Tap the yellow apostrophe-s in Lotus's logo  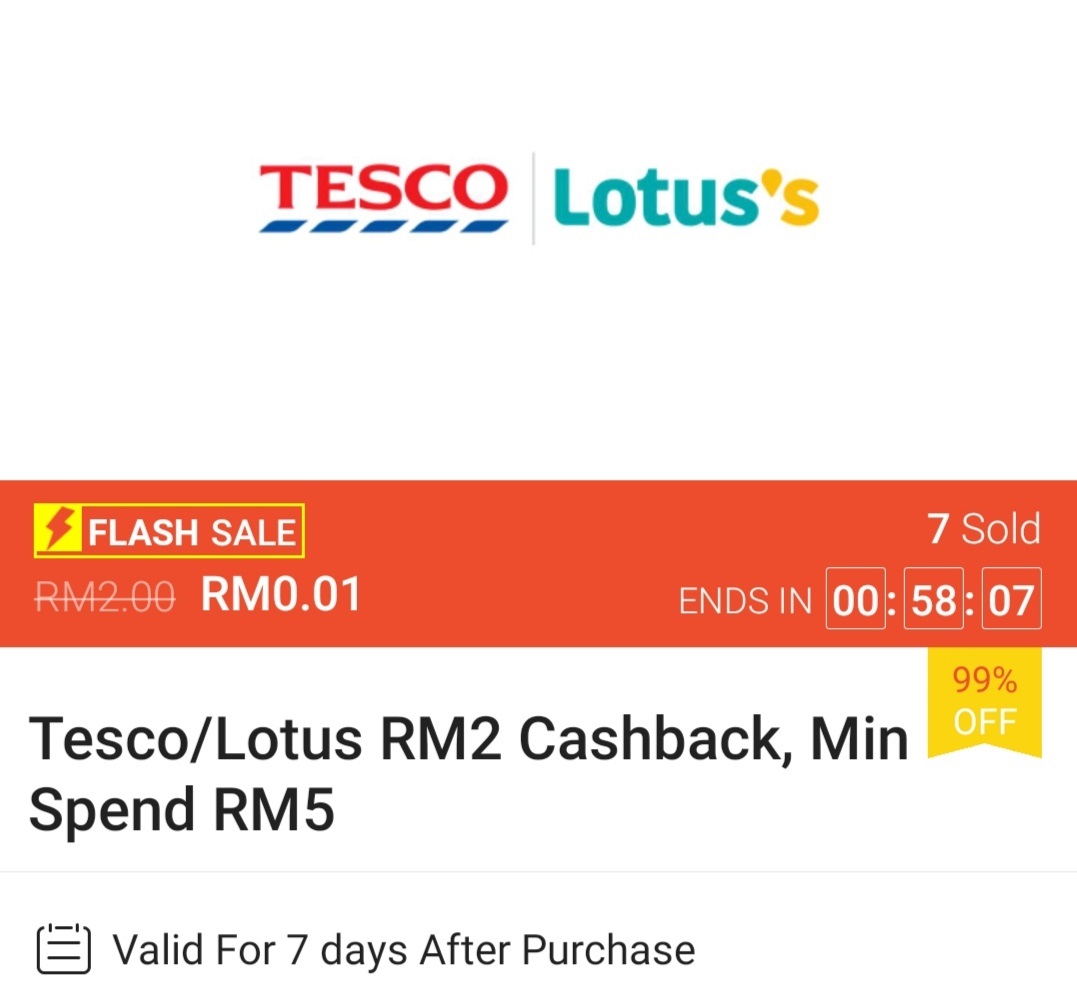[x=791, y=197]
